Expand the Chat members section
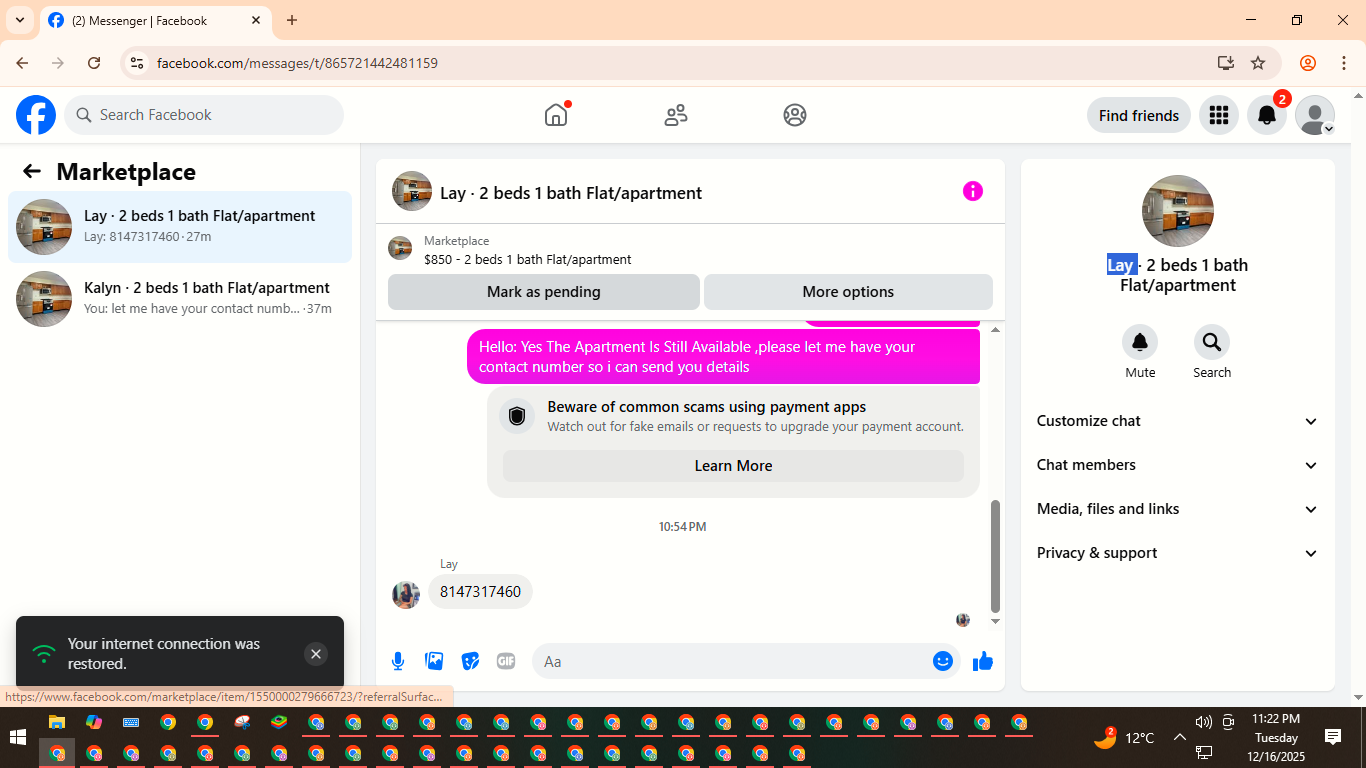This screenshot has width=1366, height=768. tap(1178, 465)
